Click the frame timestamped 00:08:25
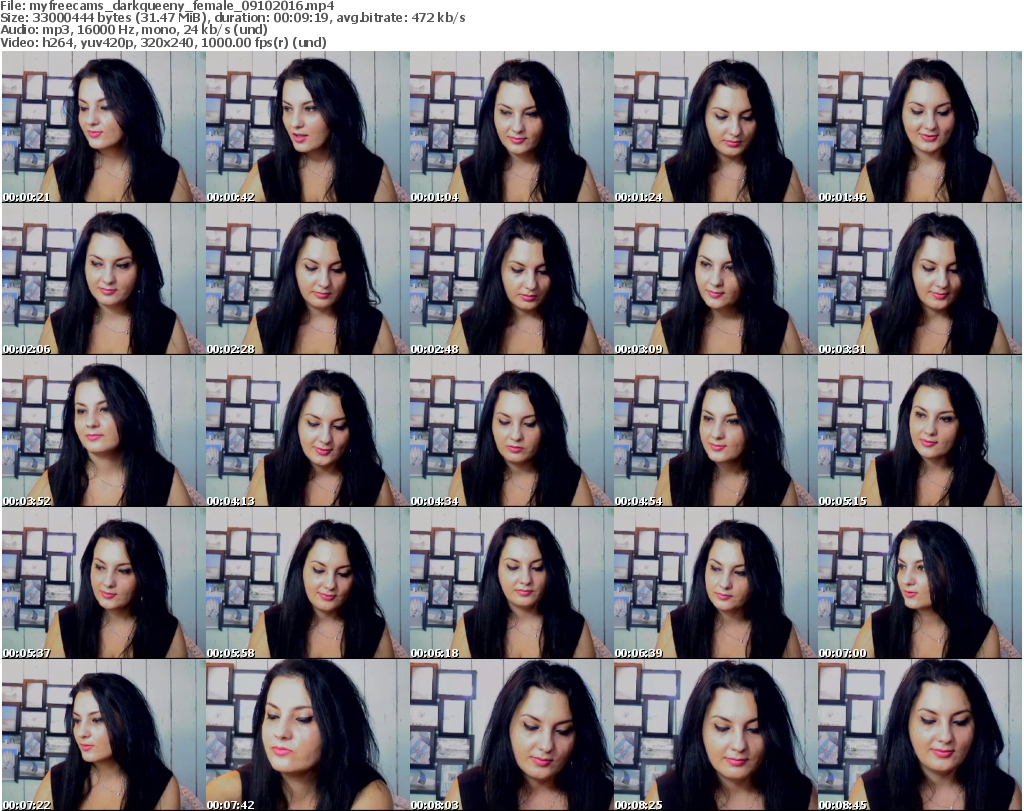 tap(715, 735)
